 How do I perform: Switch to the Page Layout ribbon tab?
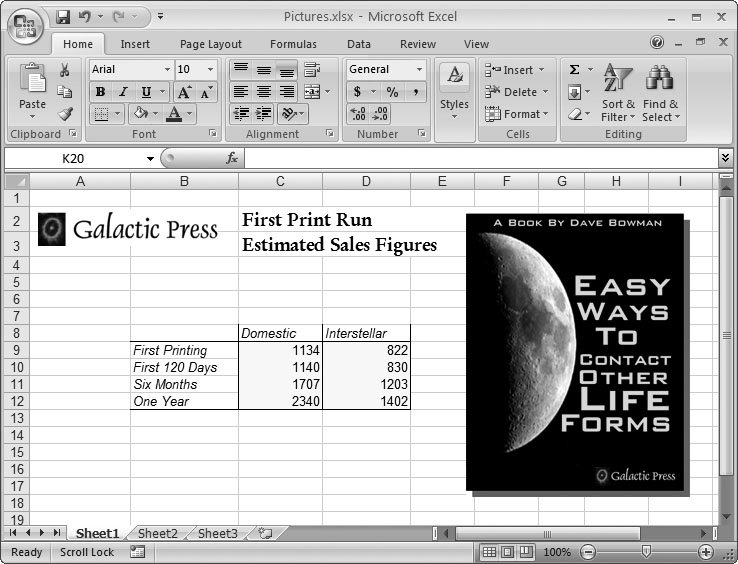click(210, 44)
